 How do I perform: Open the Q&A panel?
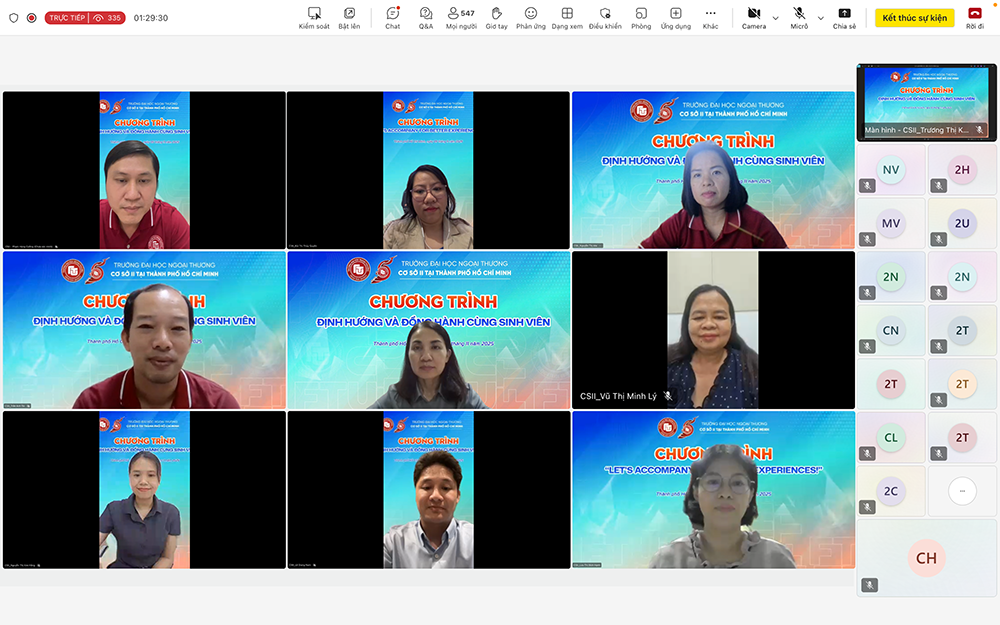(426, 17)
